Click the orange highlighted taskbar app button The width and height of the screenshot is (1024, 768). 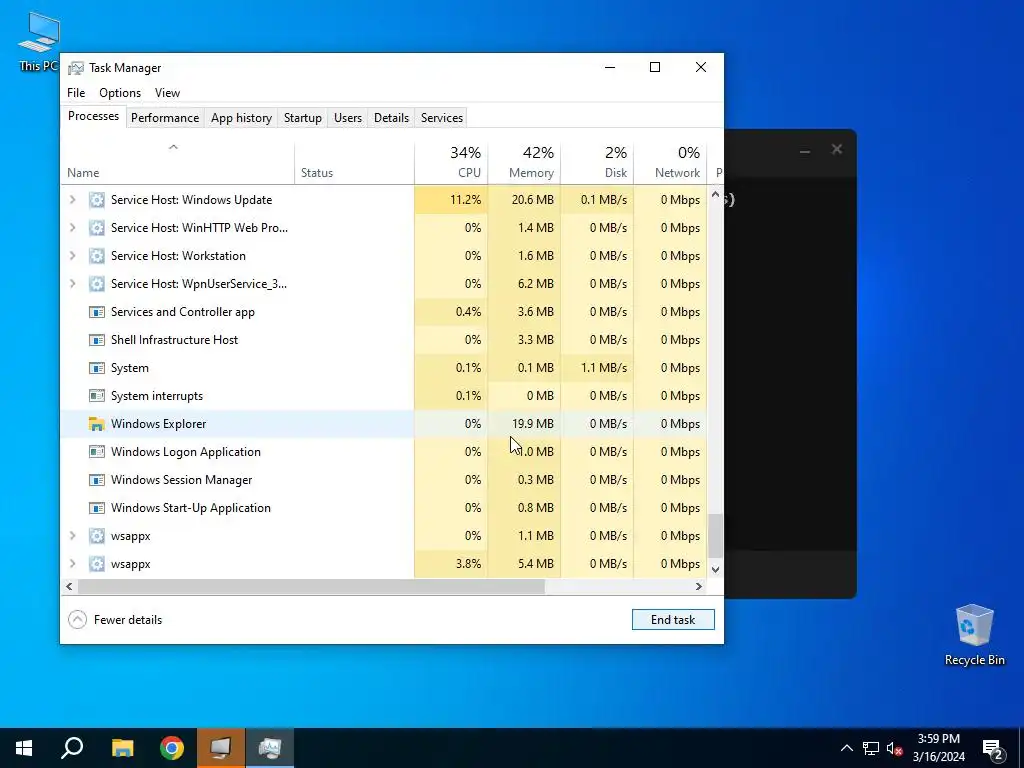pos(221,748)
